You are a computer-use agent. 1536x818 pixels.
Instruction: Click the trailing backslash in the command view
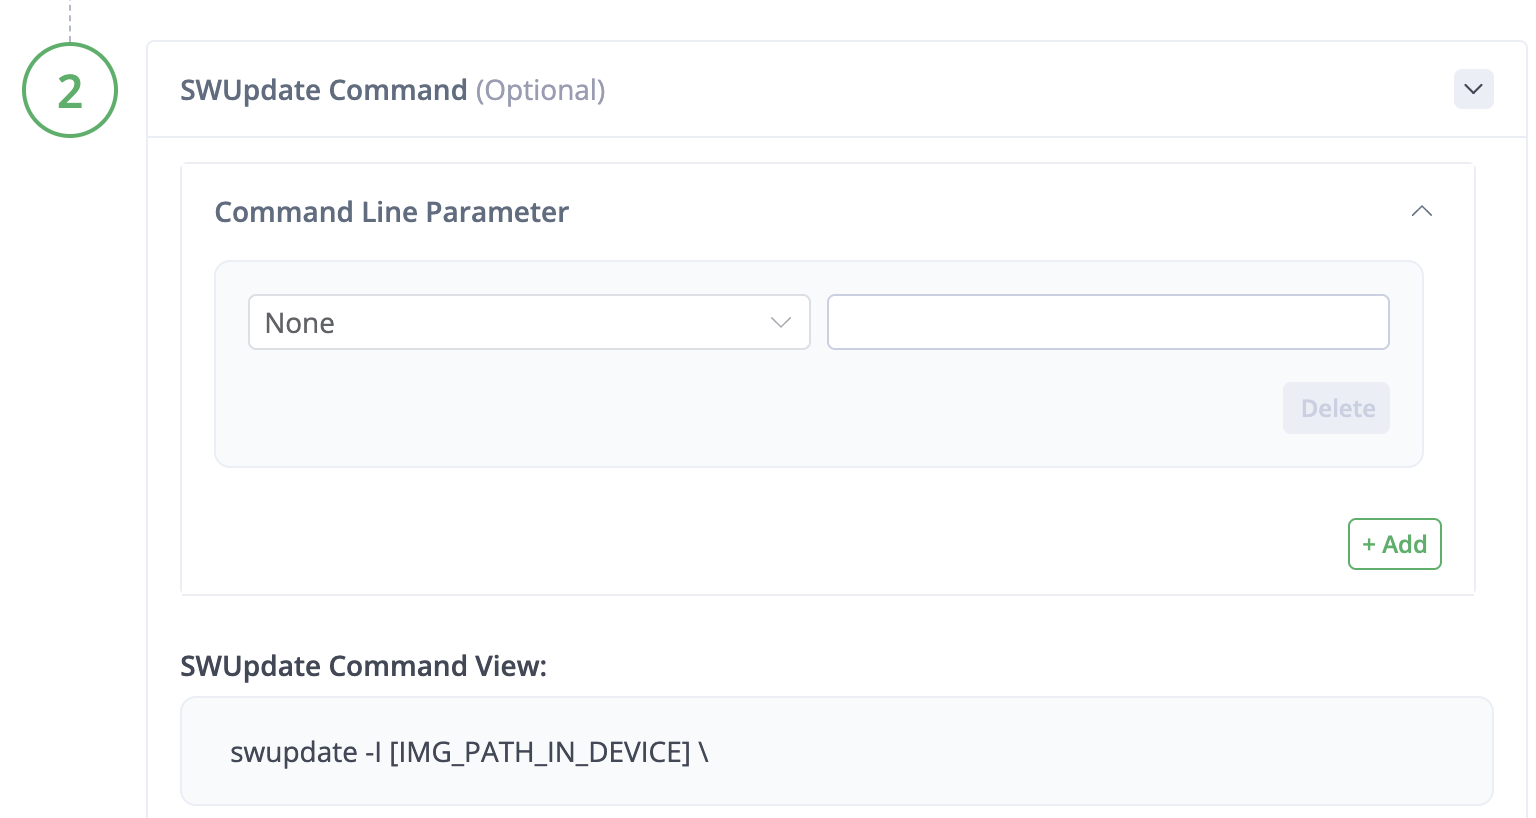click(704, 752)
